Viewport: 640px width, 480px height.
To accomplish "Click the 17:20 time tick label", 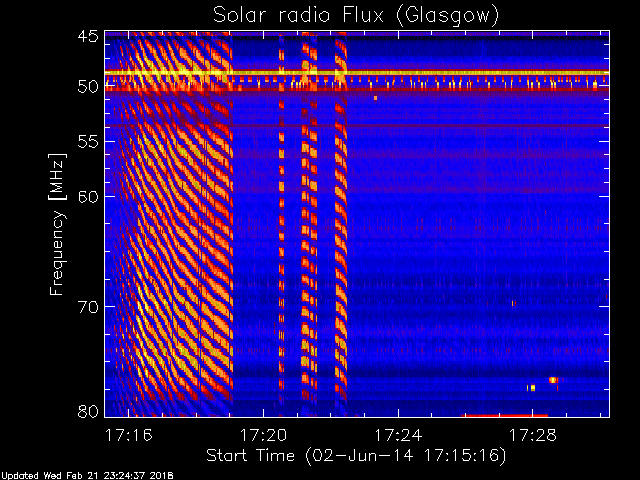I will pyautogui.click(x=263, y=435).
